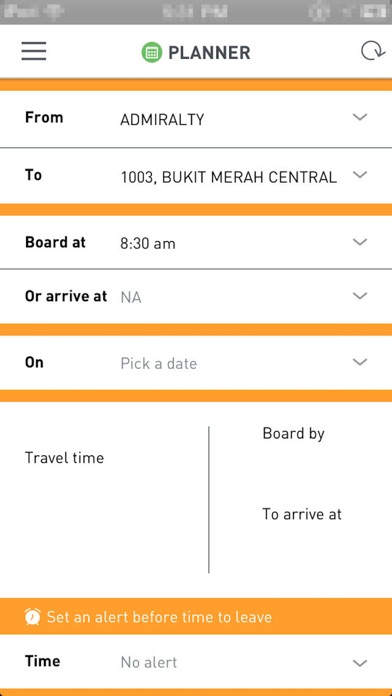Open the hamburger menu
This screenshot has height=696, width=392.
(34, 51)
